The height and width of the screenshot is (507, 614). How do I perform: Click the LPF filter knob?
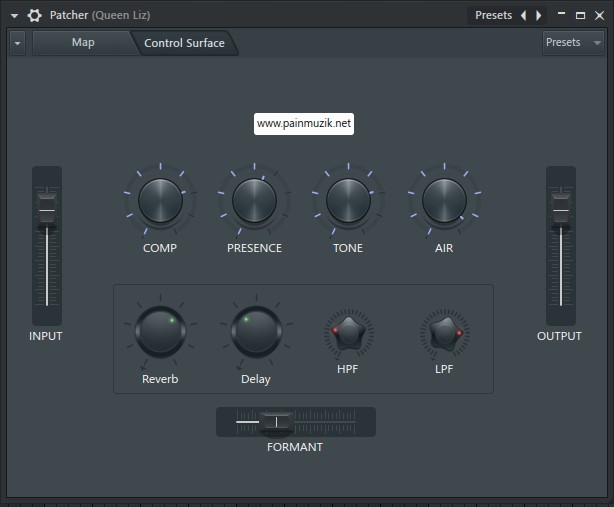coord(444,334)
